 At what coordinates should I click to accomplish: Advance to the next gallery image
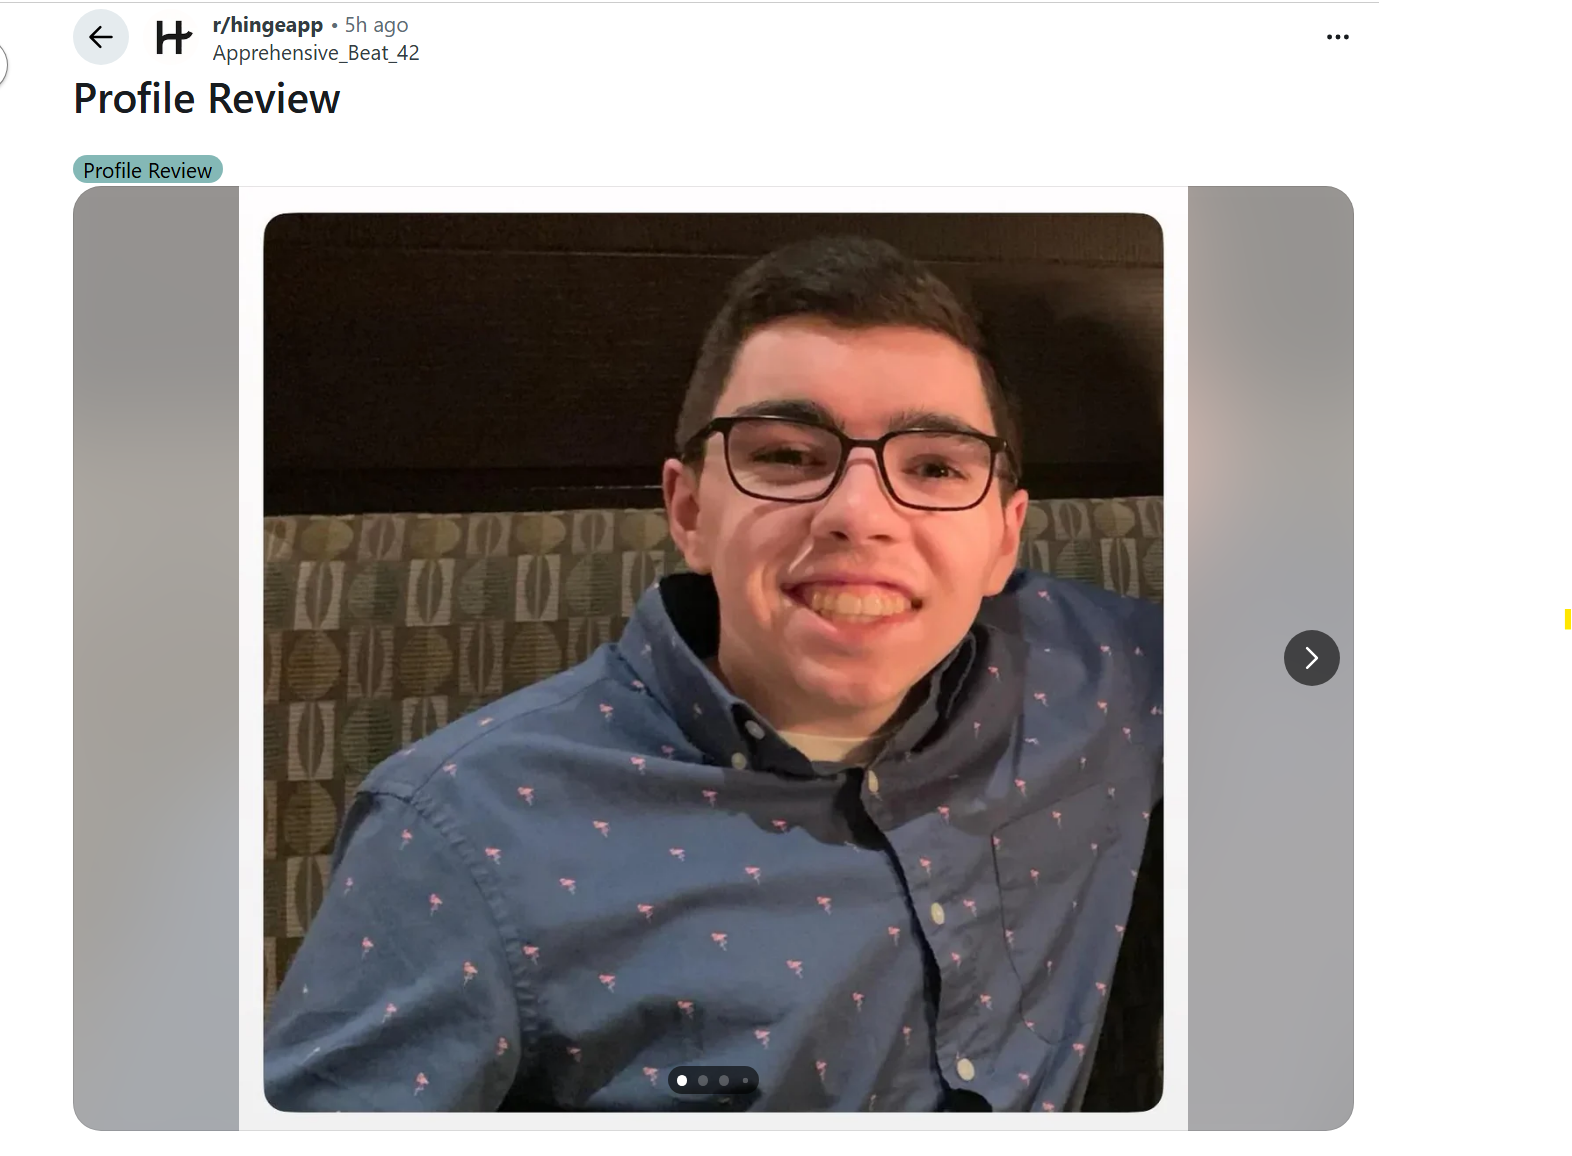click(x=1311, y=658)
